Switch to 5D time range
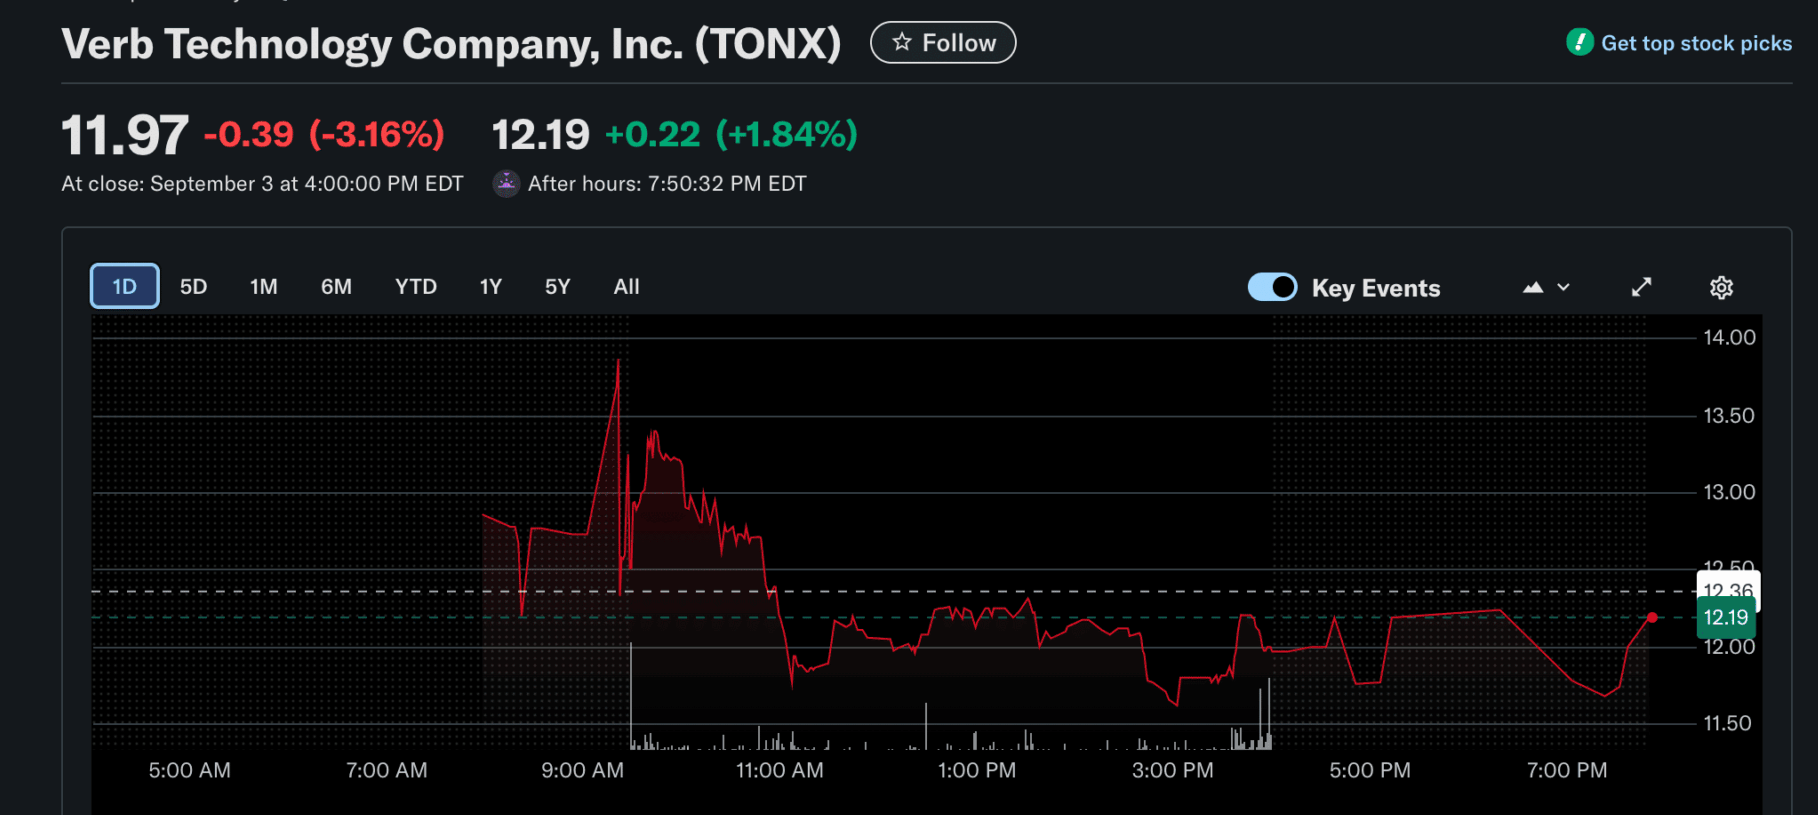 (193, 287)
